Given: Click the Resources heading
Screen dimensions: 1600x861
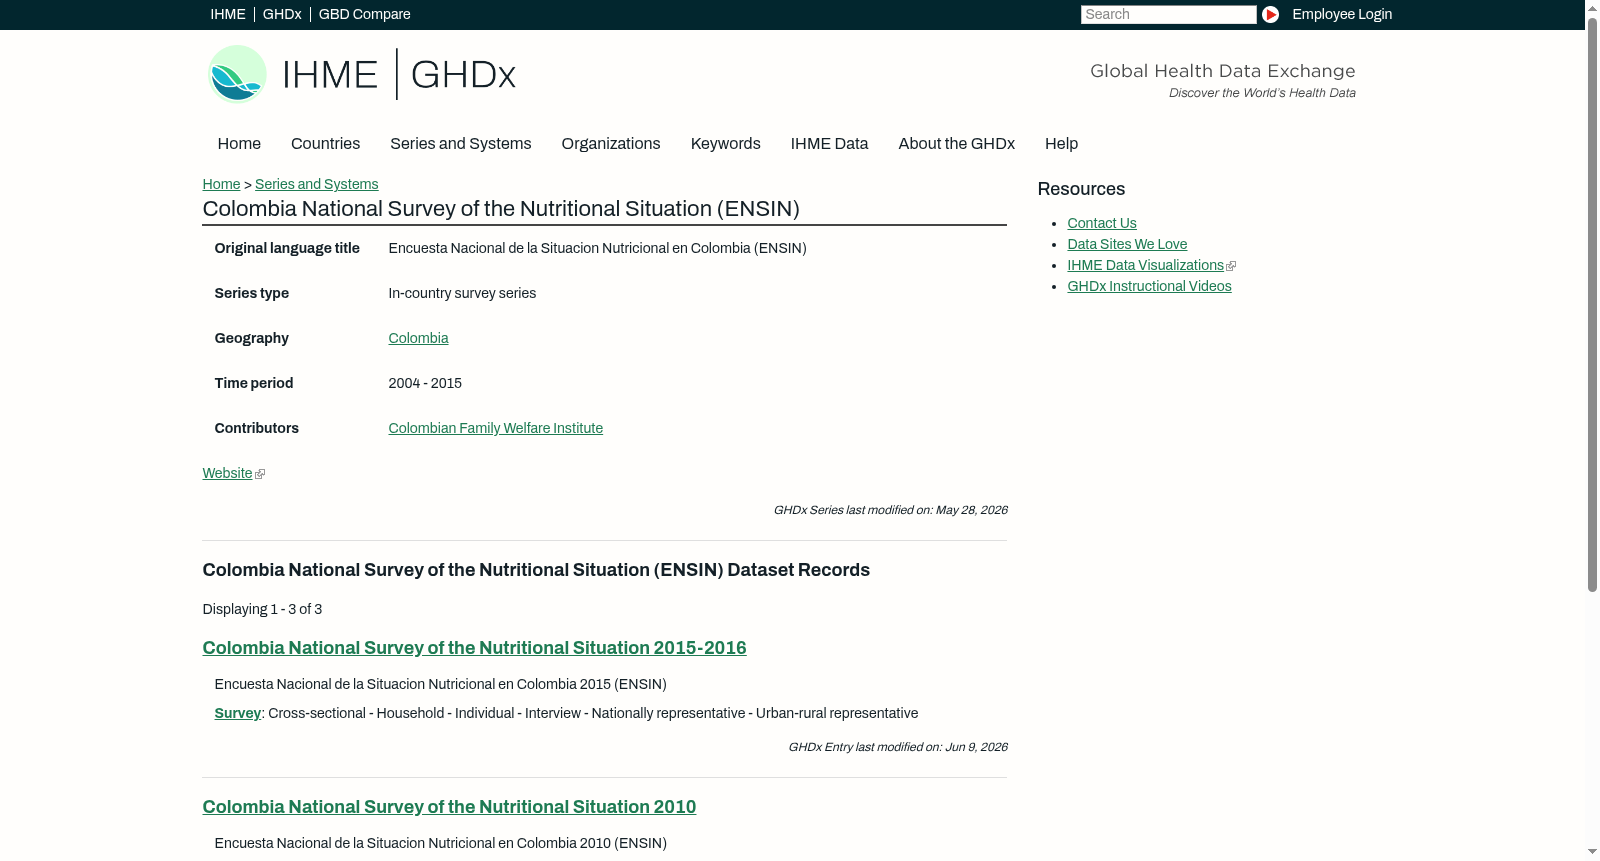Looking at the screenshot, I should coord(1081,189).
